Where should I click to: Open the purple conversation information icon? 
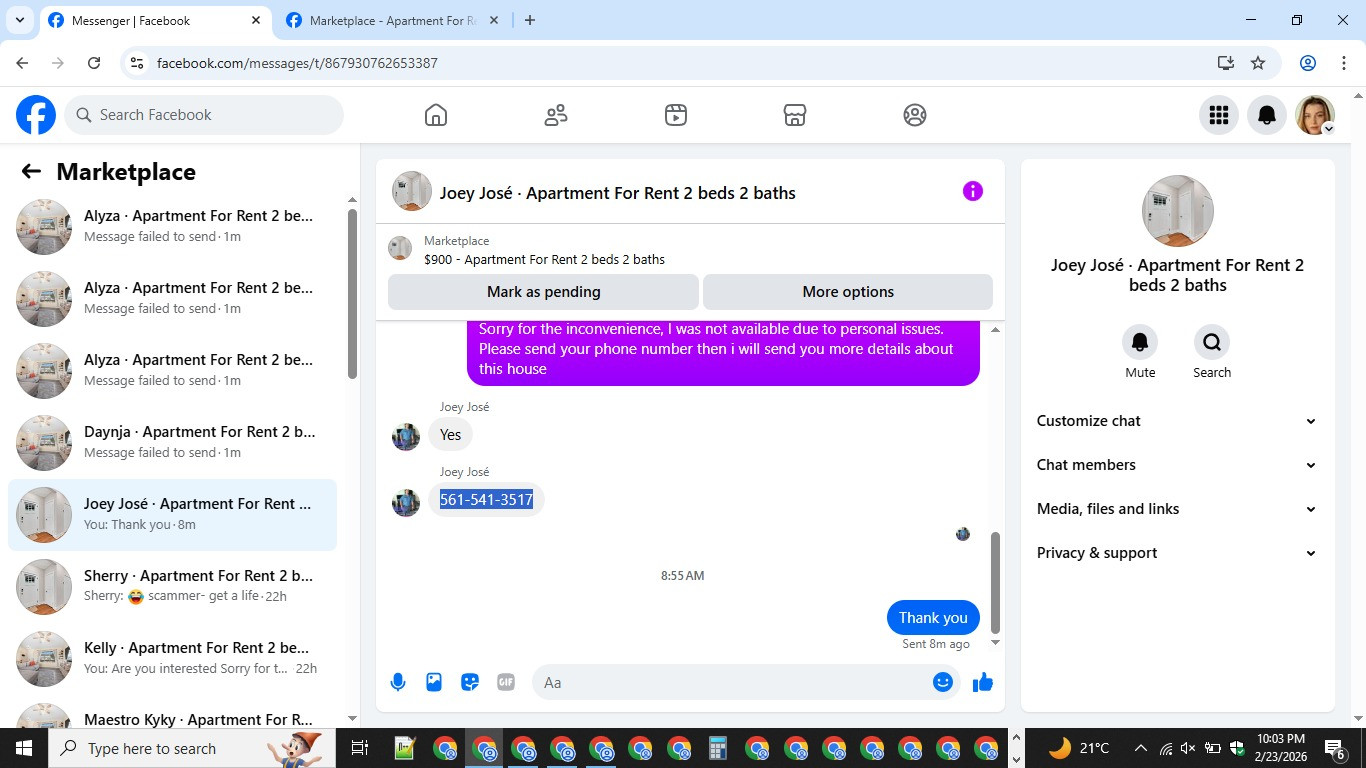pyautogui.click(x=973, y=191)
